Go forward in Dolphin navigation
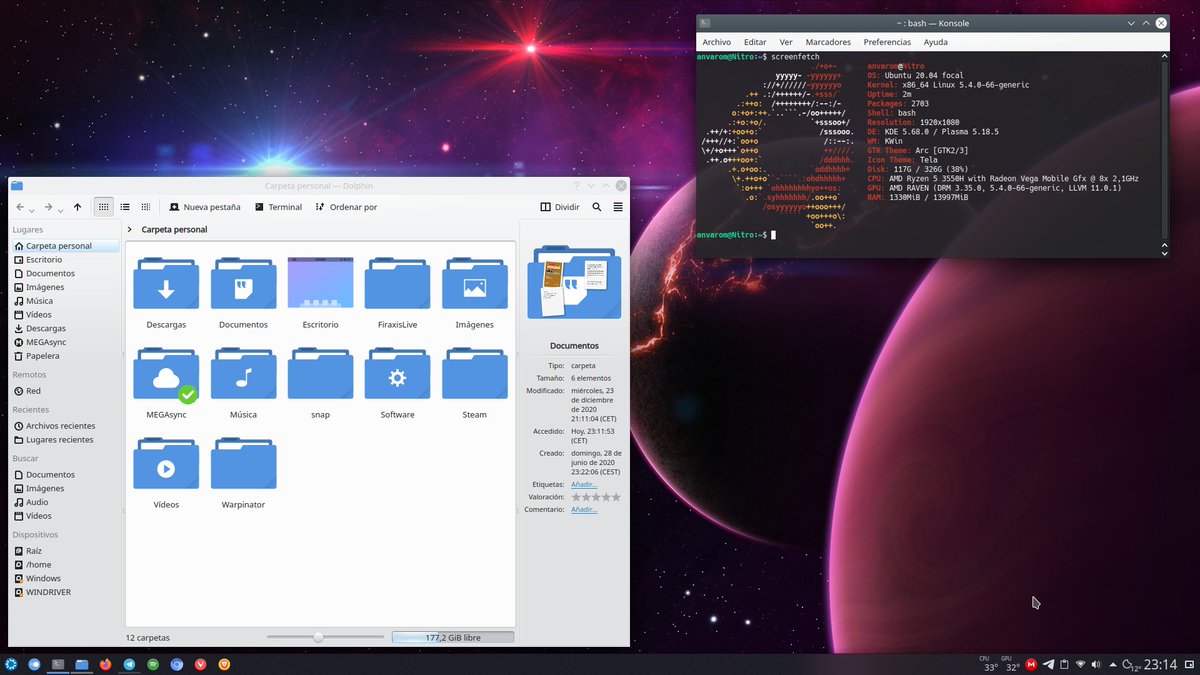The image size is (1200, 675). (48, 207)
